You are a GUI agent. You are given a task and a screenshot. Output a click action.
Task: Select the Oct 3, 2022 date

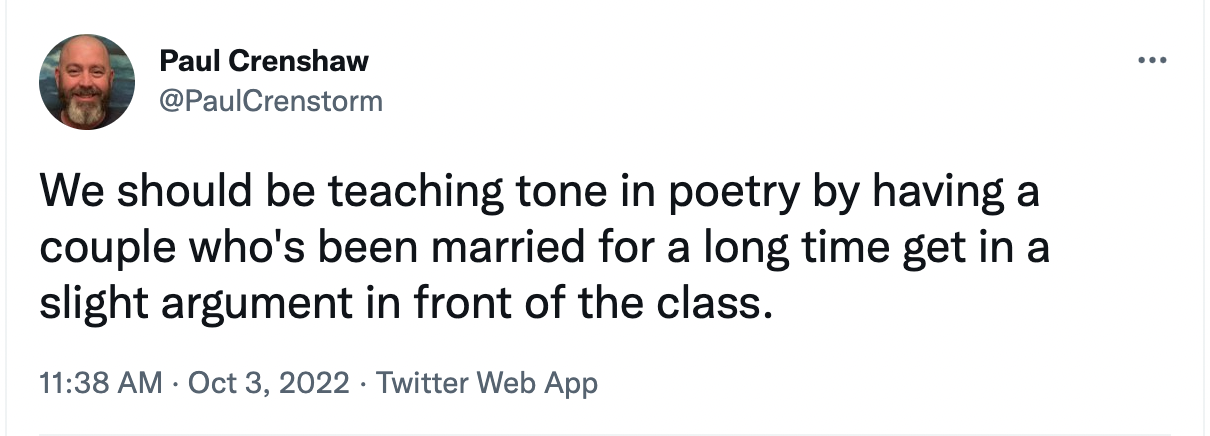[x=270, y=383]
